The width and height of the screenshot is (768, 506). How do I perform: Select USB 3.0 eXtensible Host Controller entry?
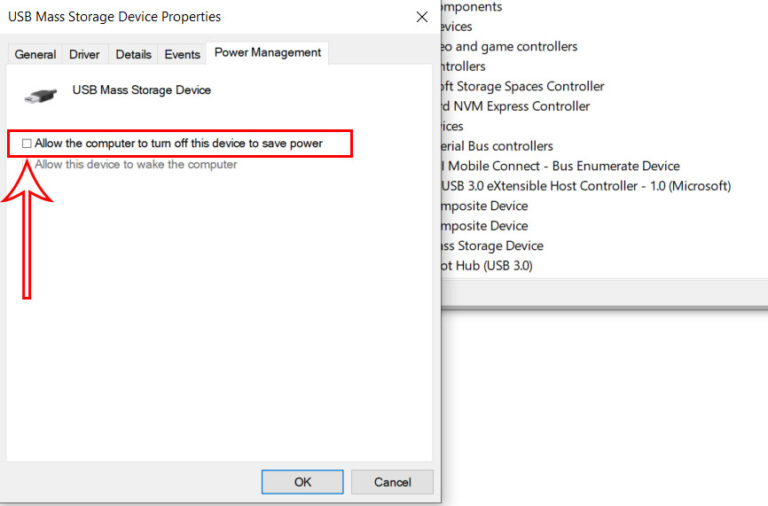coord(586,186)
